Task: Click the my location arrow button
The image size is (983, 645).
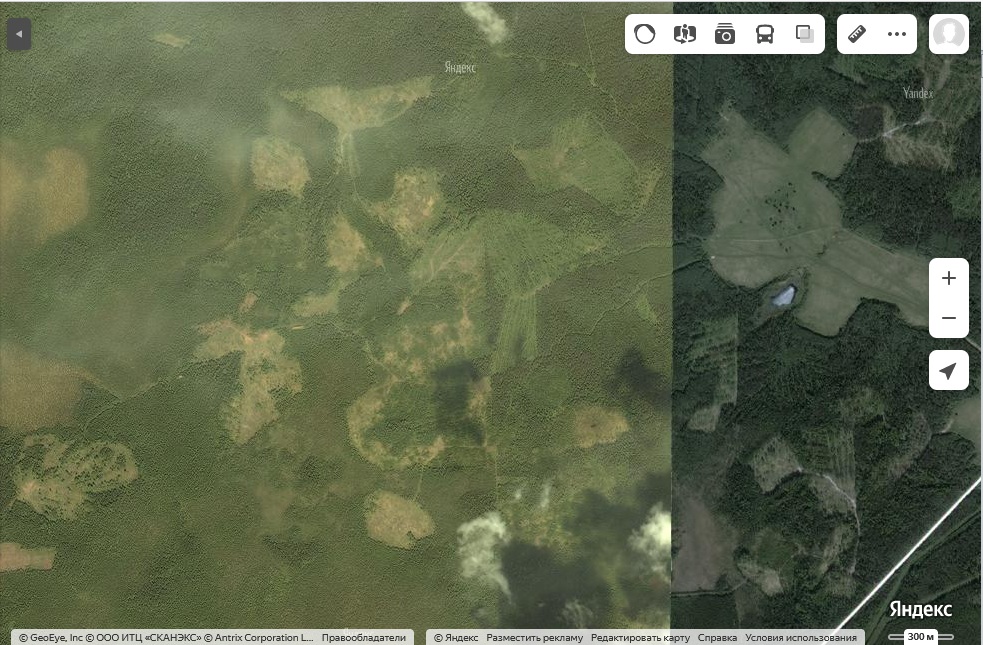Action: tap(949, 370)
